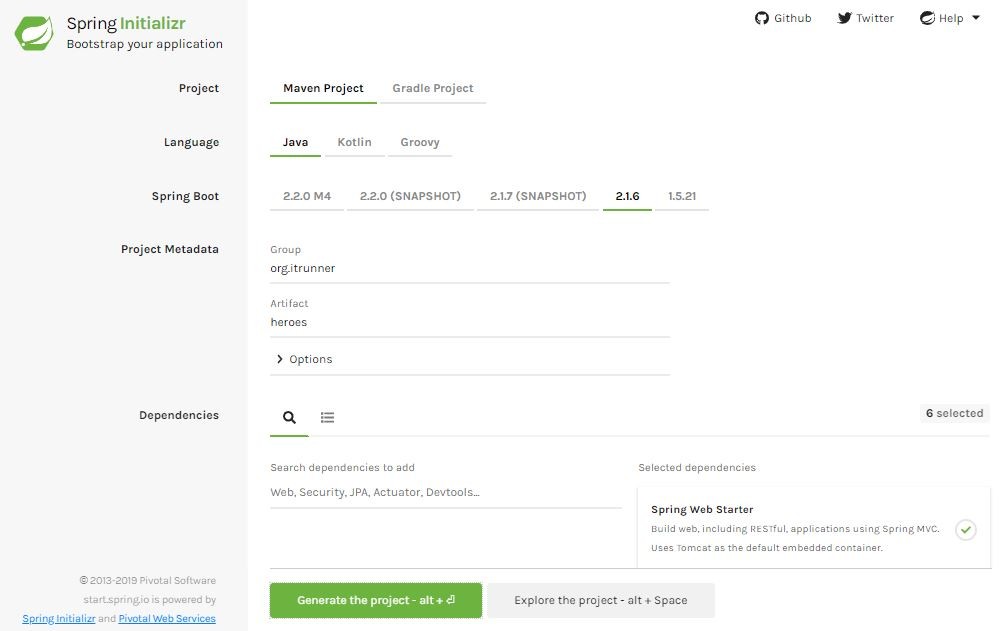Focus the Group input field

coord(470,269)
